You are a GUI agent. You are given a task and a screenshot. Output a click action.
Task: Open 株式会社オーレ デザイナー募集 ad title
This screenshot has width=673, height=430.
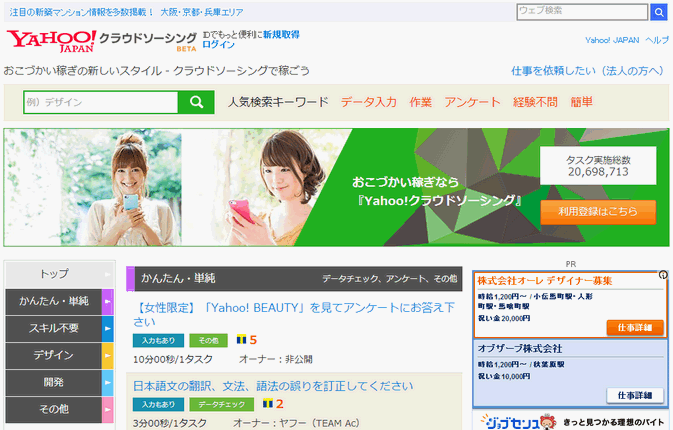point(545,281)
